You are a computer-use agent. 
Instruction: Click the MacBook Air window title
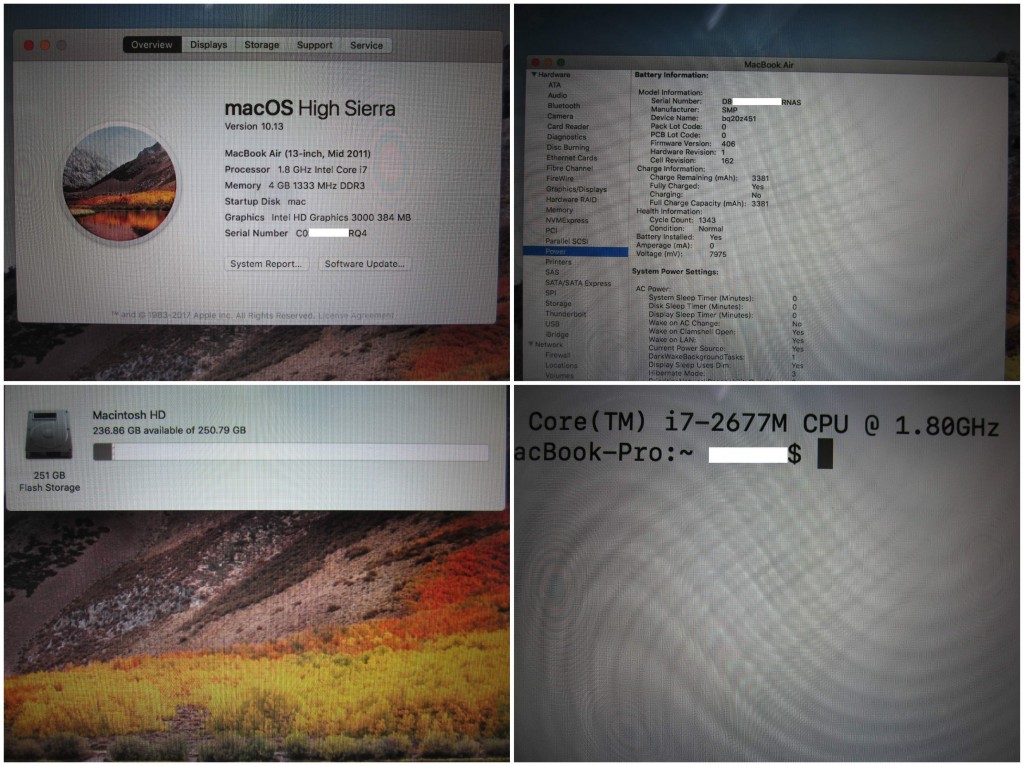point(769,65)
